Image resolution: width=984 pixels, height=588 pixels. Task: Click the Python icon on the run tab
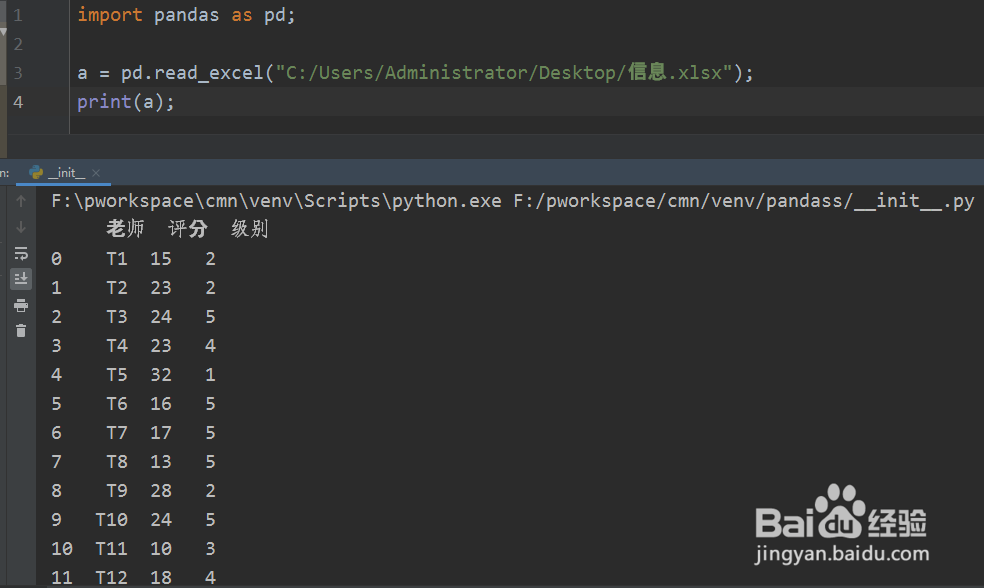pos(36,173)
